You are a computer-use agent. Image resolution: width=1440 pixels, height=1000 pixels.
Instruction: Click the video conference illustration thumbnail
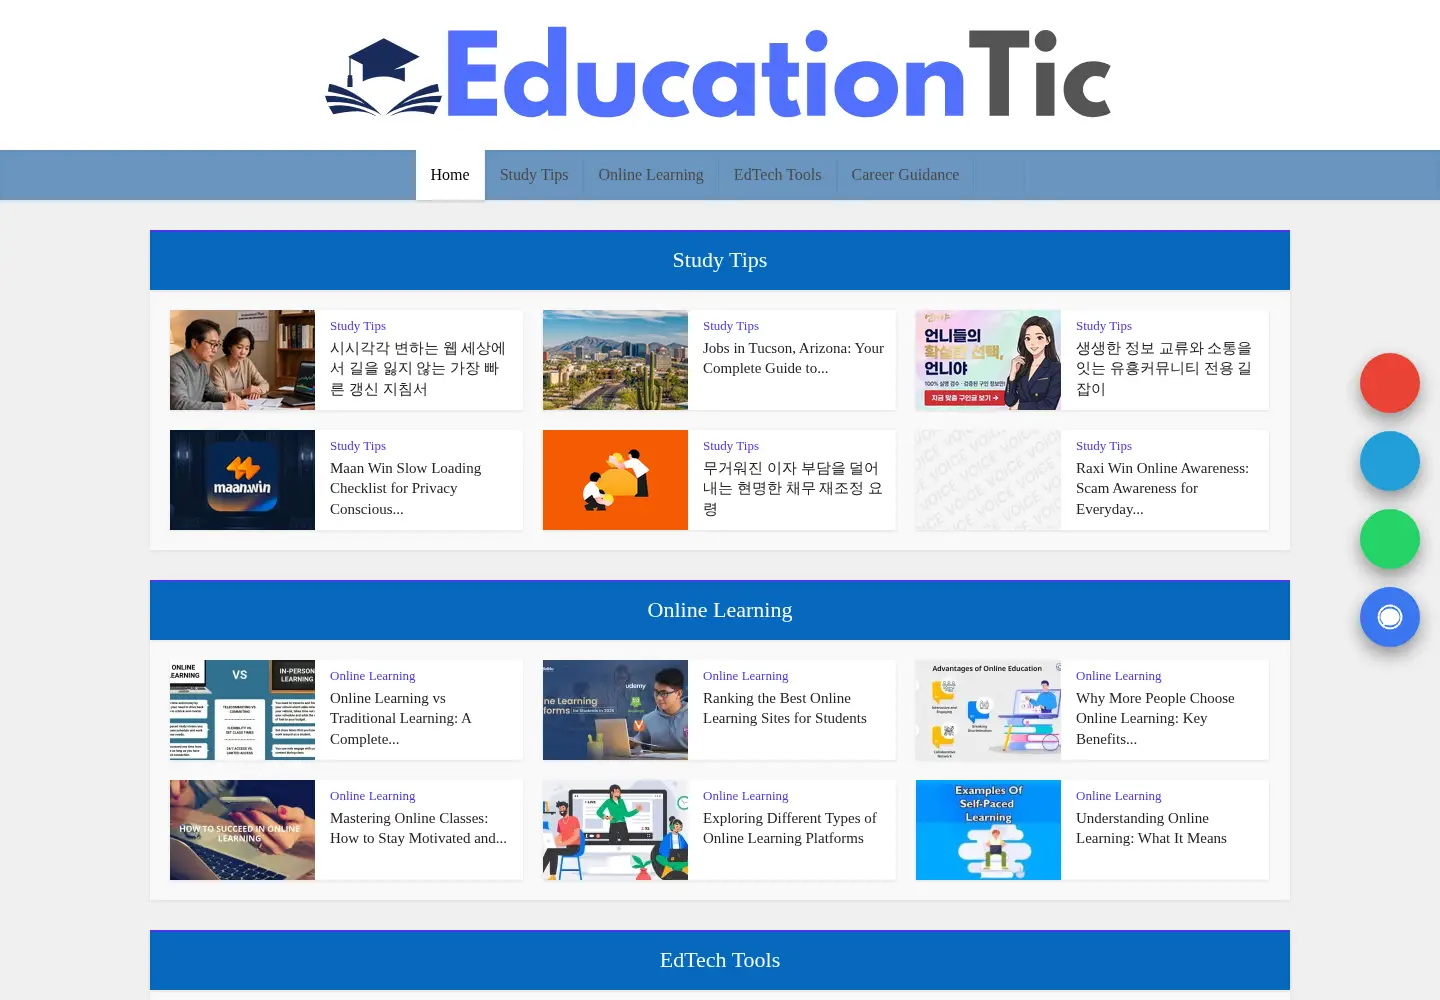(x=615, y=830)
